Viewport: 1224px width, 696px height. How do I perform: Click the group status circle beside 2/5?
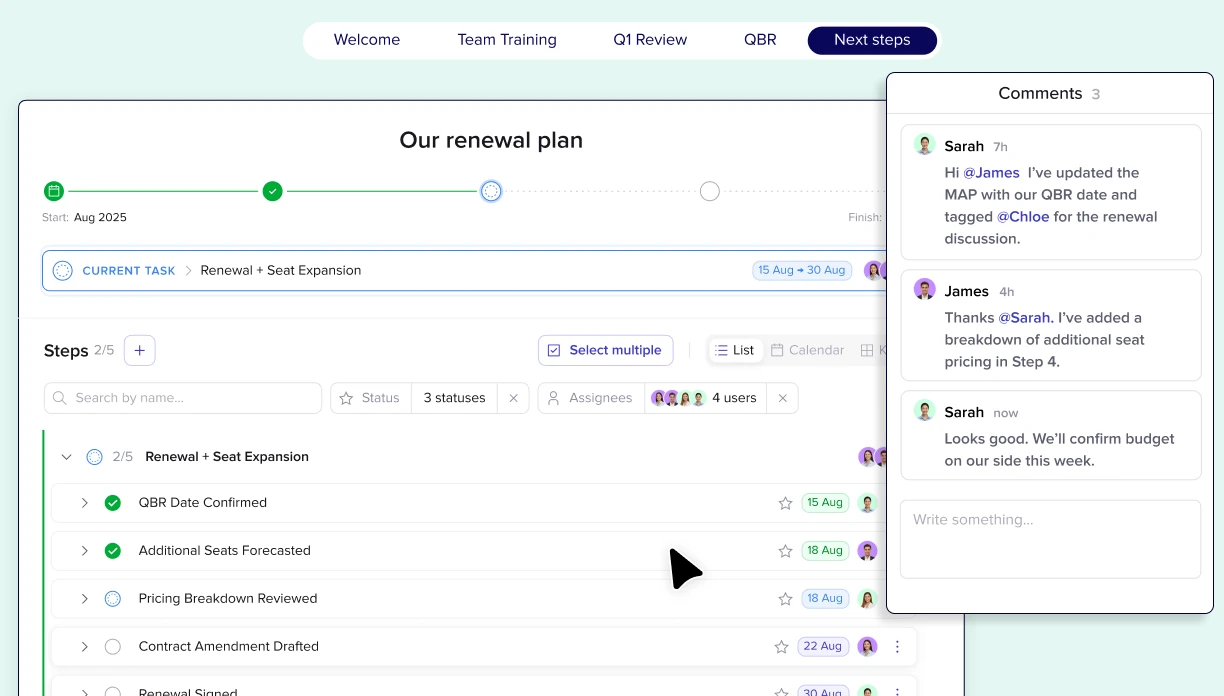[94, 457]
